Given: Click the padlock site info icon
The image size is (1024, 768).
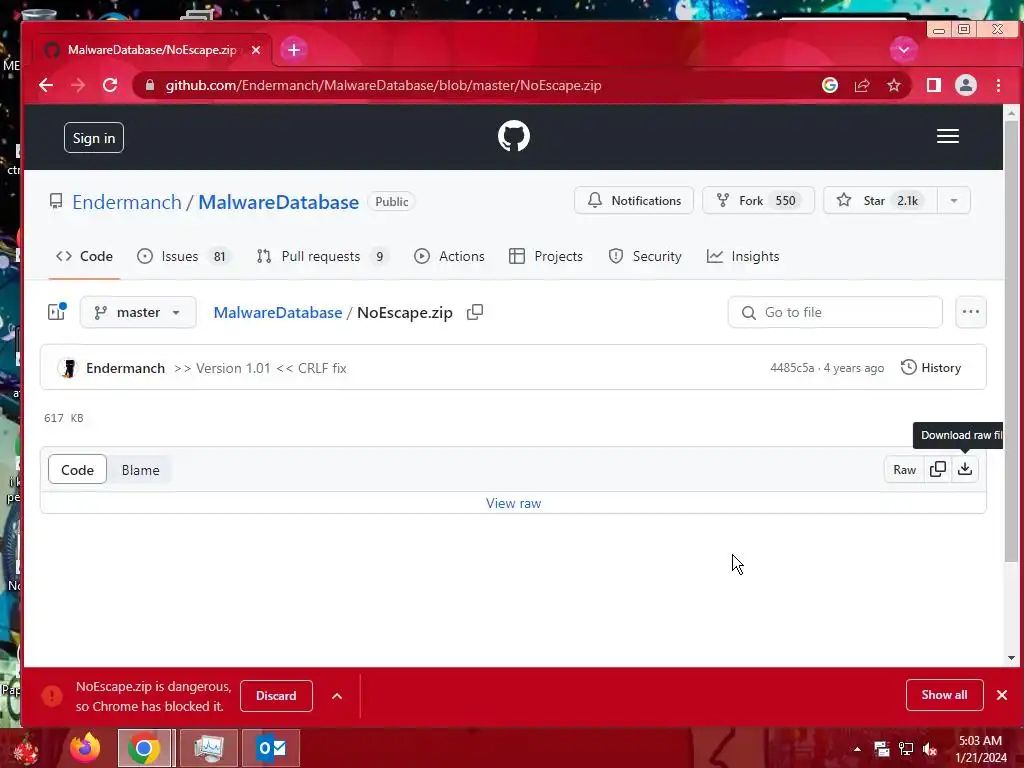Looking at the screenshot, I should tap(150, 86).
